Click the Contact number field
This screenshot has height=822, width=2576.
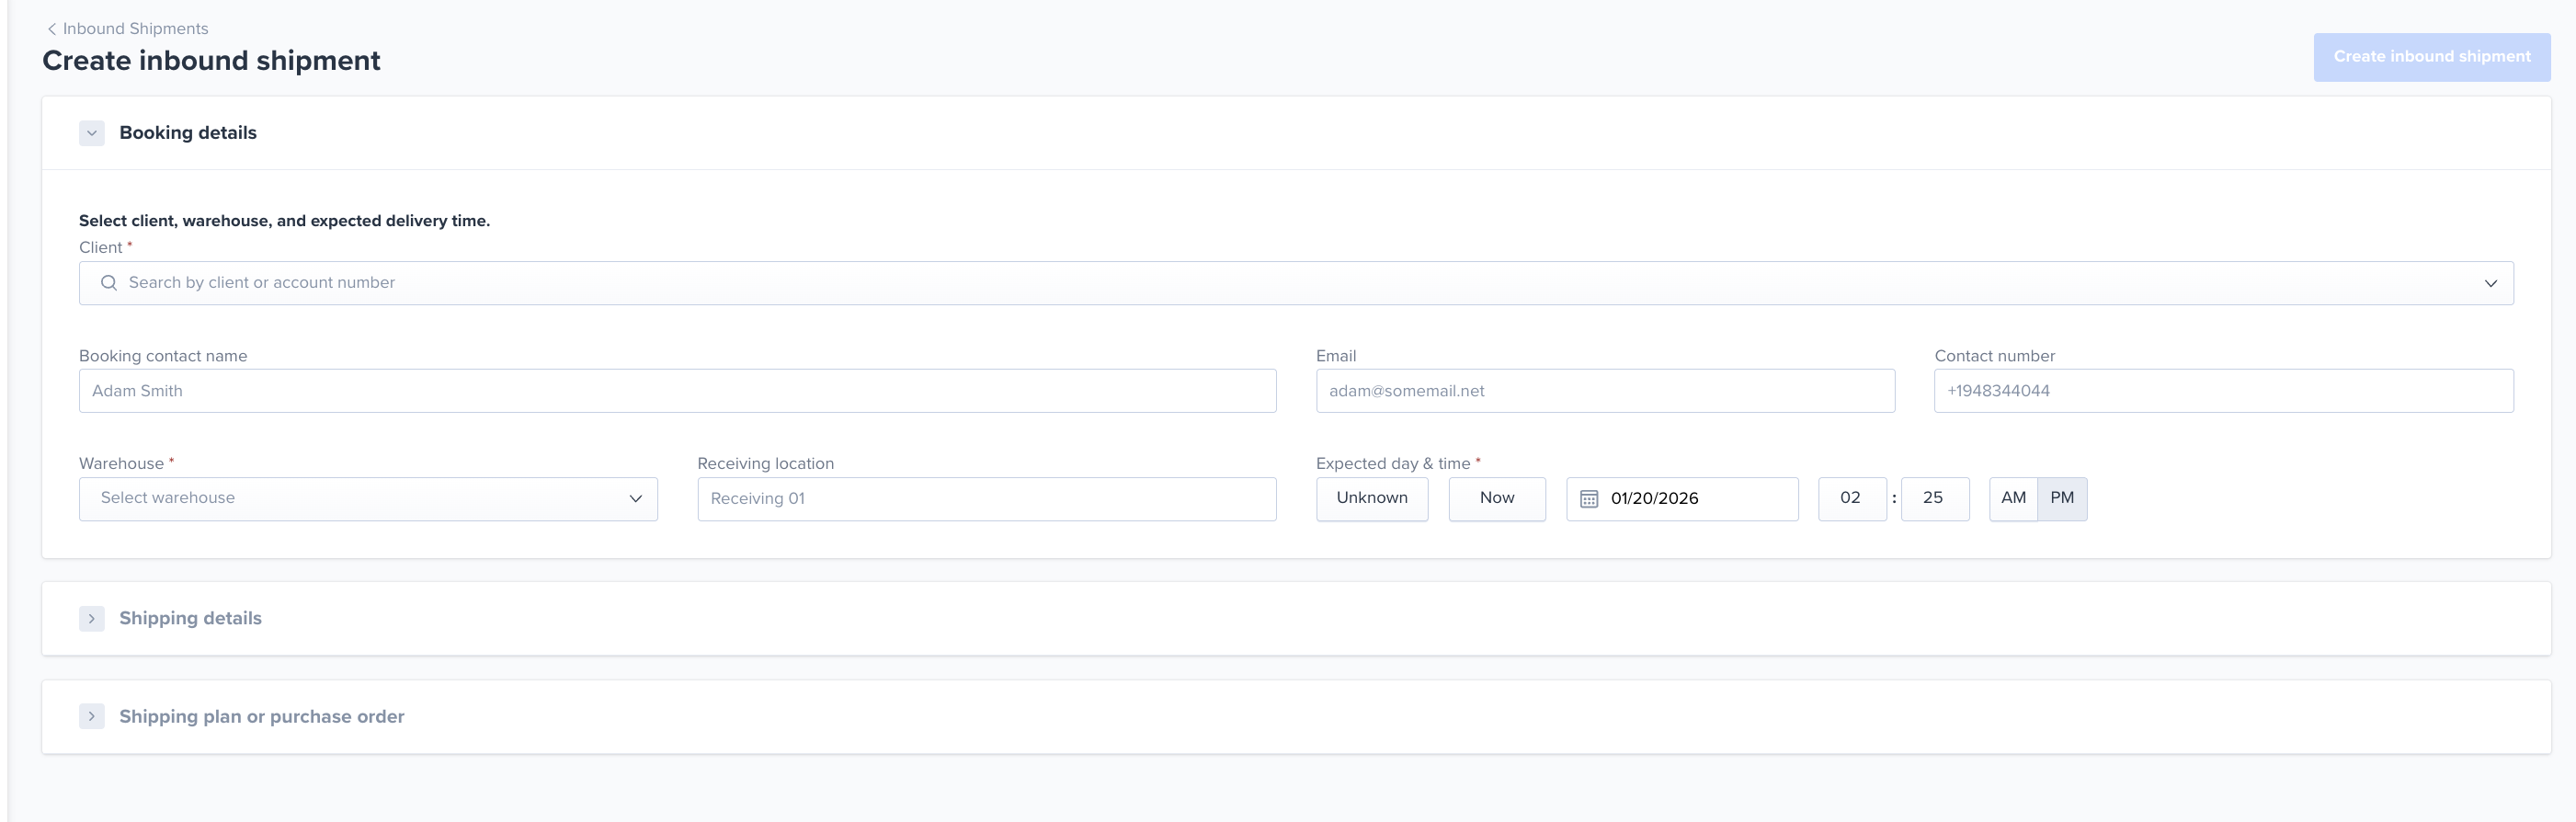click(2222, 391)
